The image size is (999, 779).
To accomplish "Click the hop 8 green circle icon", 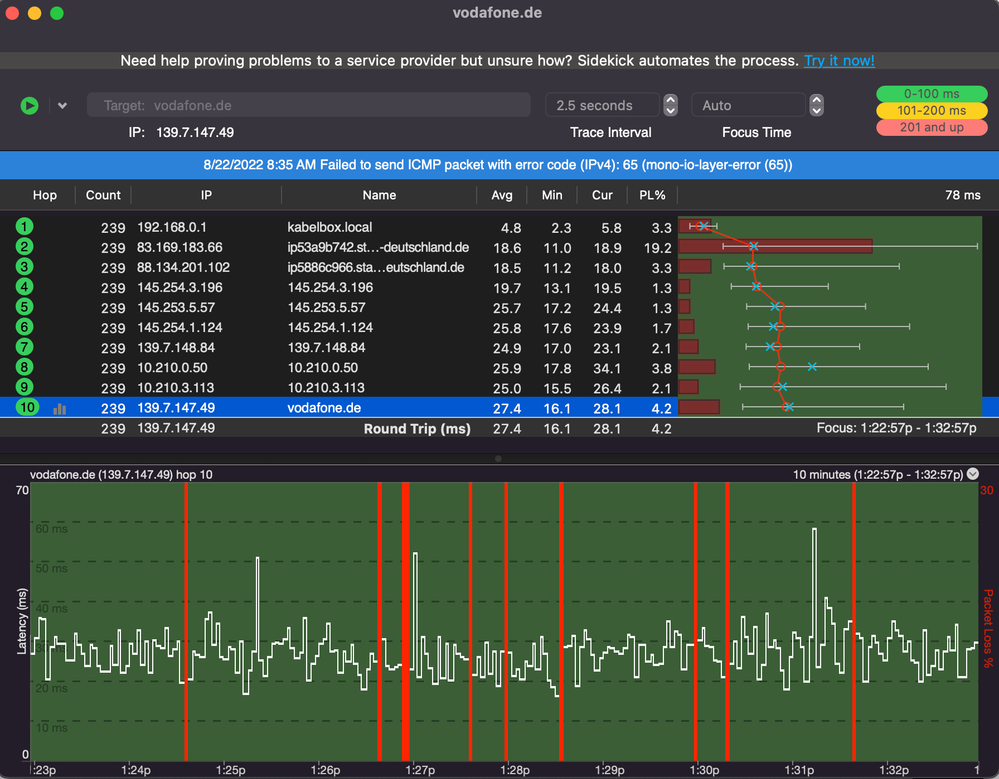I will coord(24,367).
